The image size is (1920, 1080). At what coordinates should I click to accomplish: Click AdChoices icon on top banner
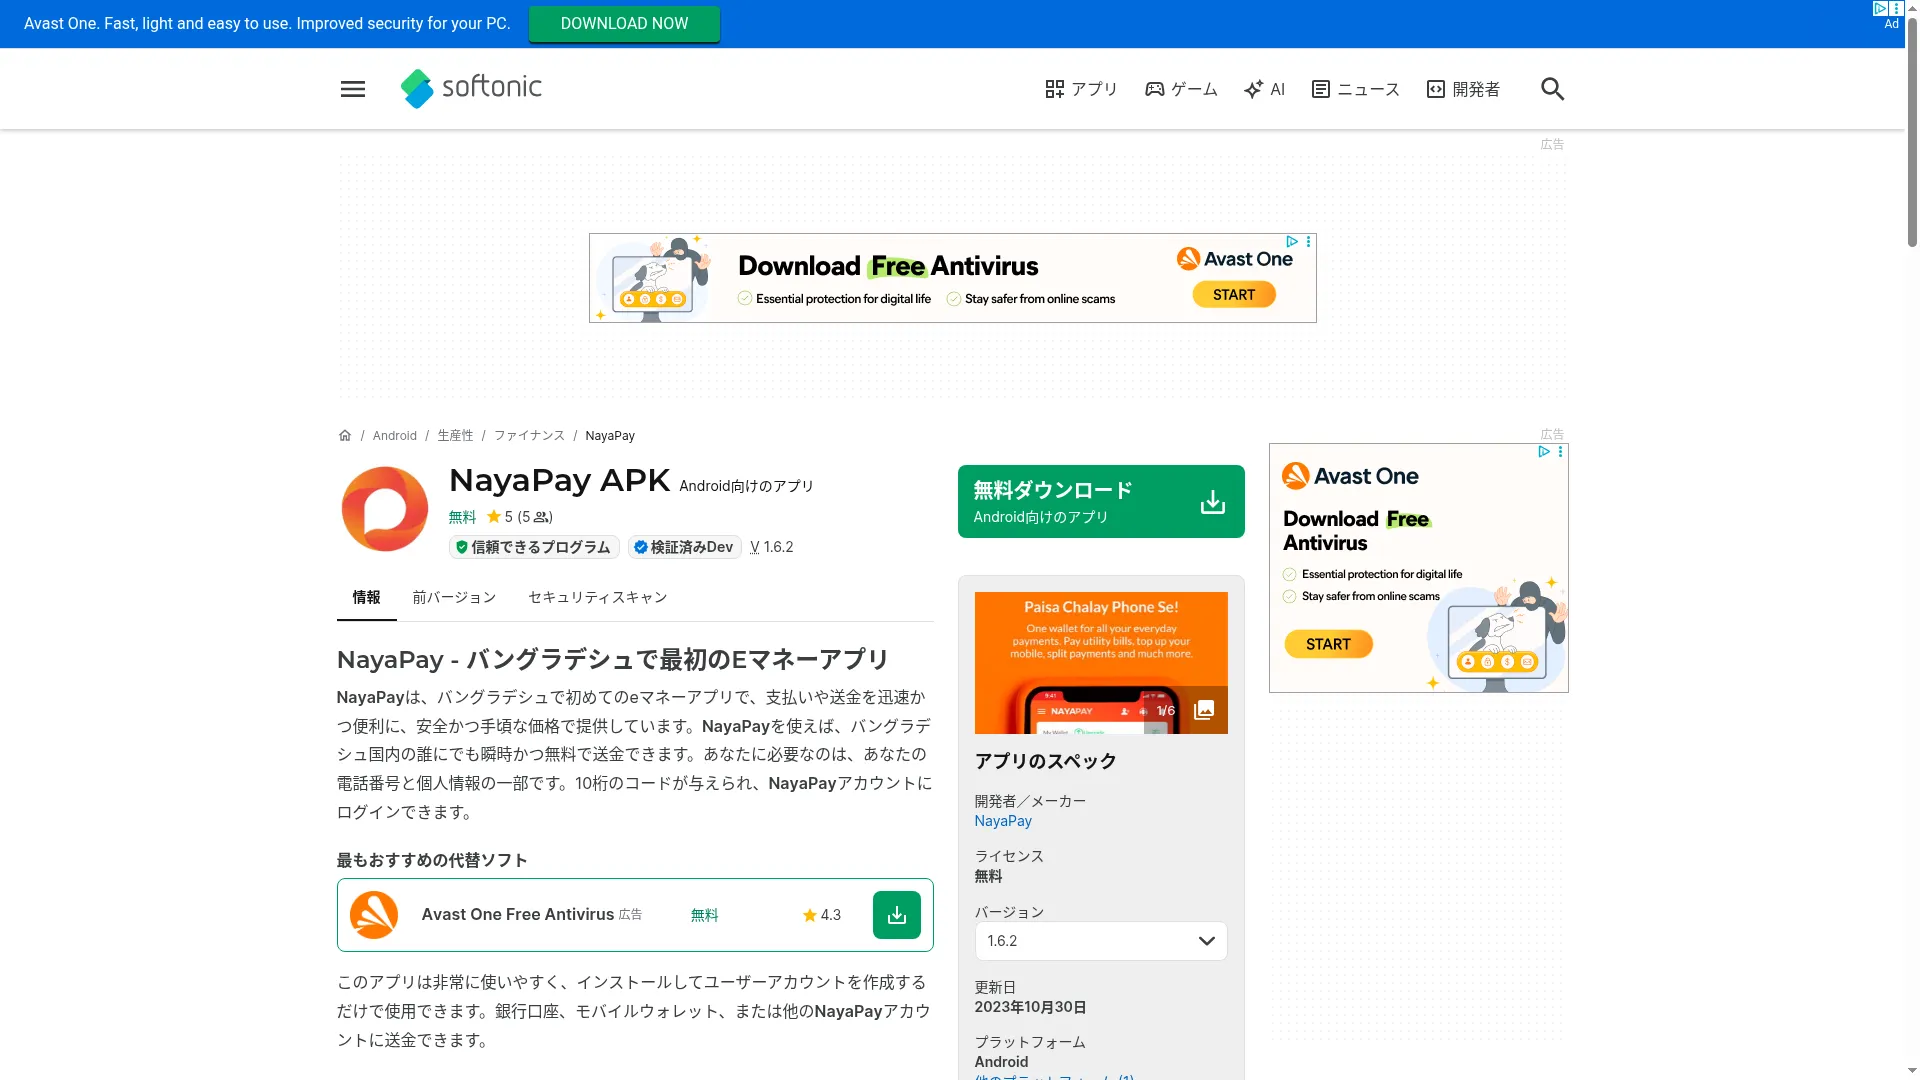pyautogui.click(x=1880, y=8)
